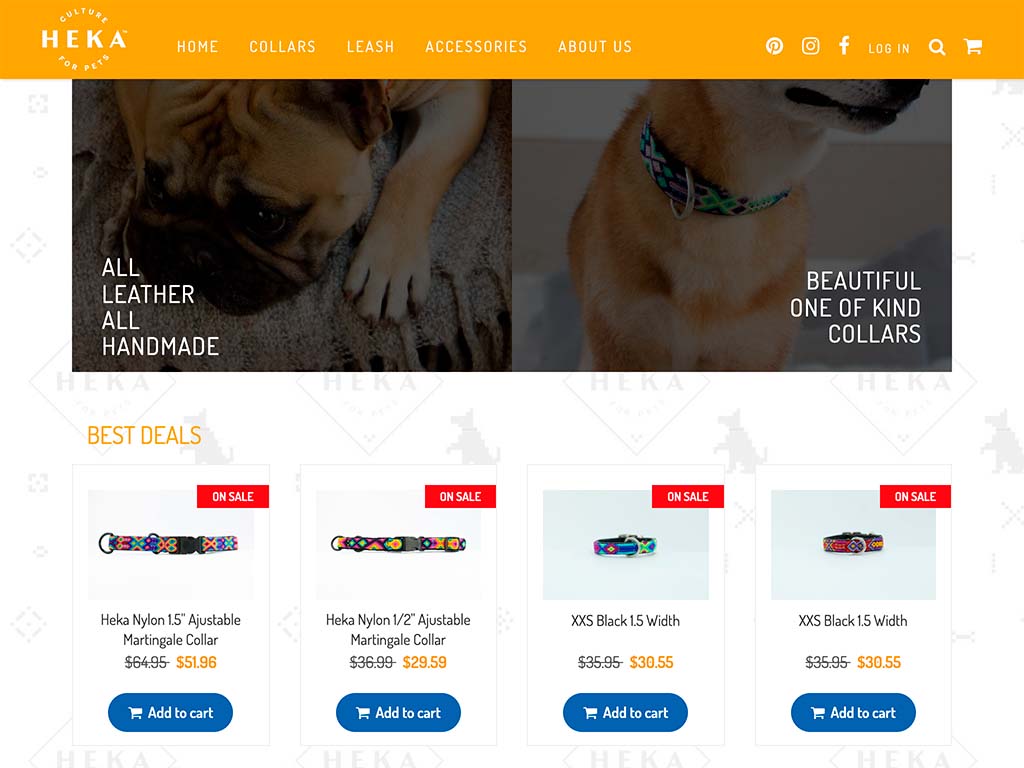This screenshot has height=768, width=1024.
Task: Open the Instagram icon link
Action: tap(810, 46)
